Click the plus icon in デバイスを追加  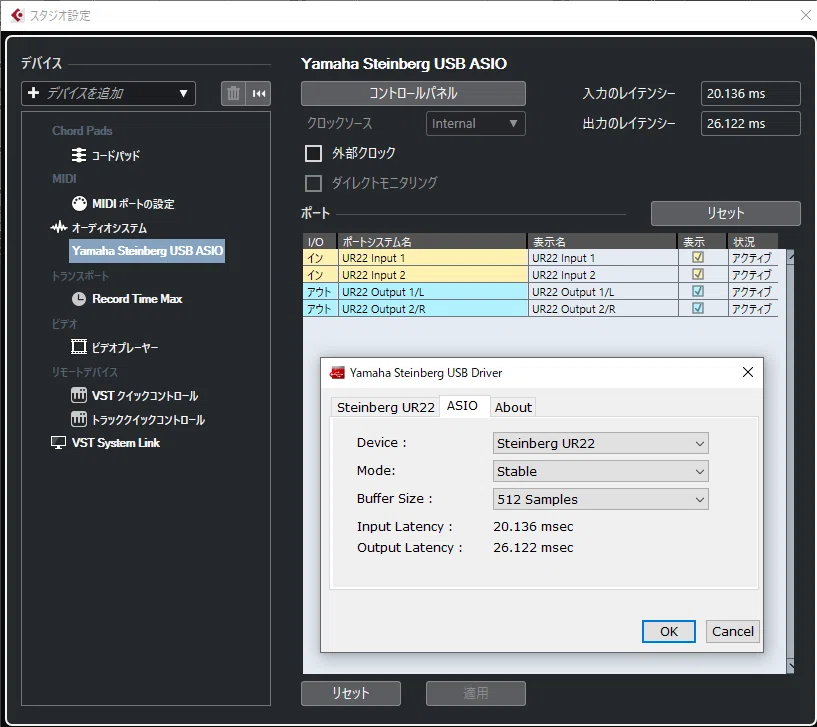click(33, 93)
